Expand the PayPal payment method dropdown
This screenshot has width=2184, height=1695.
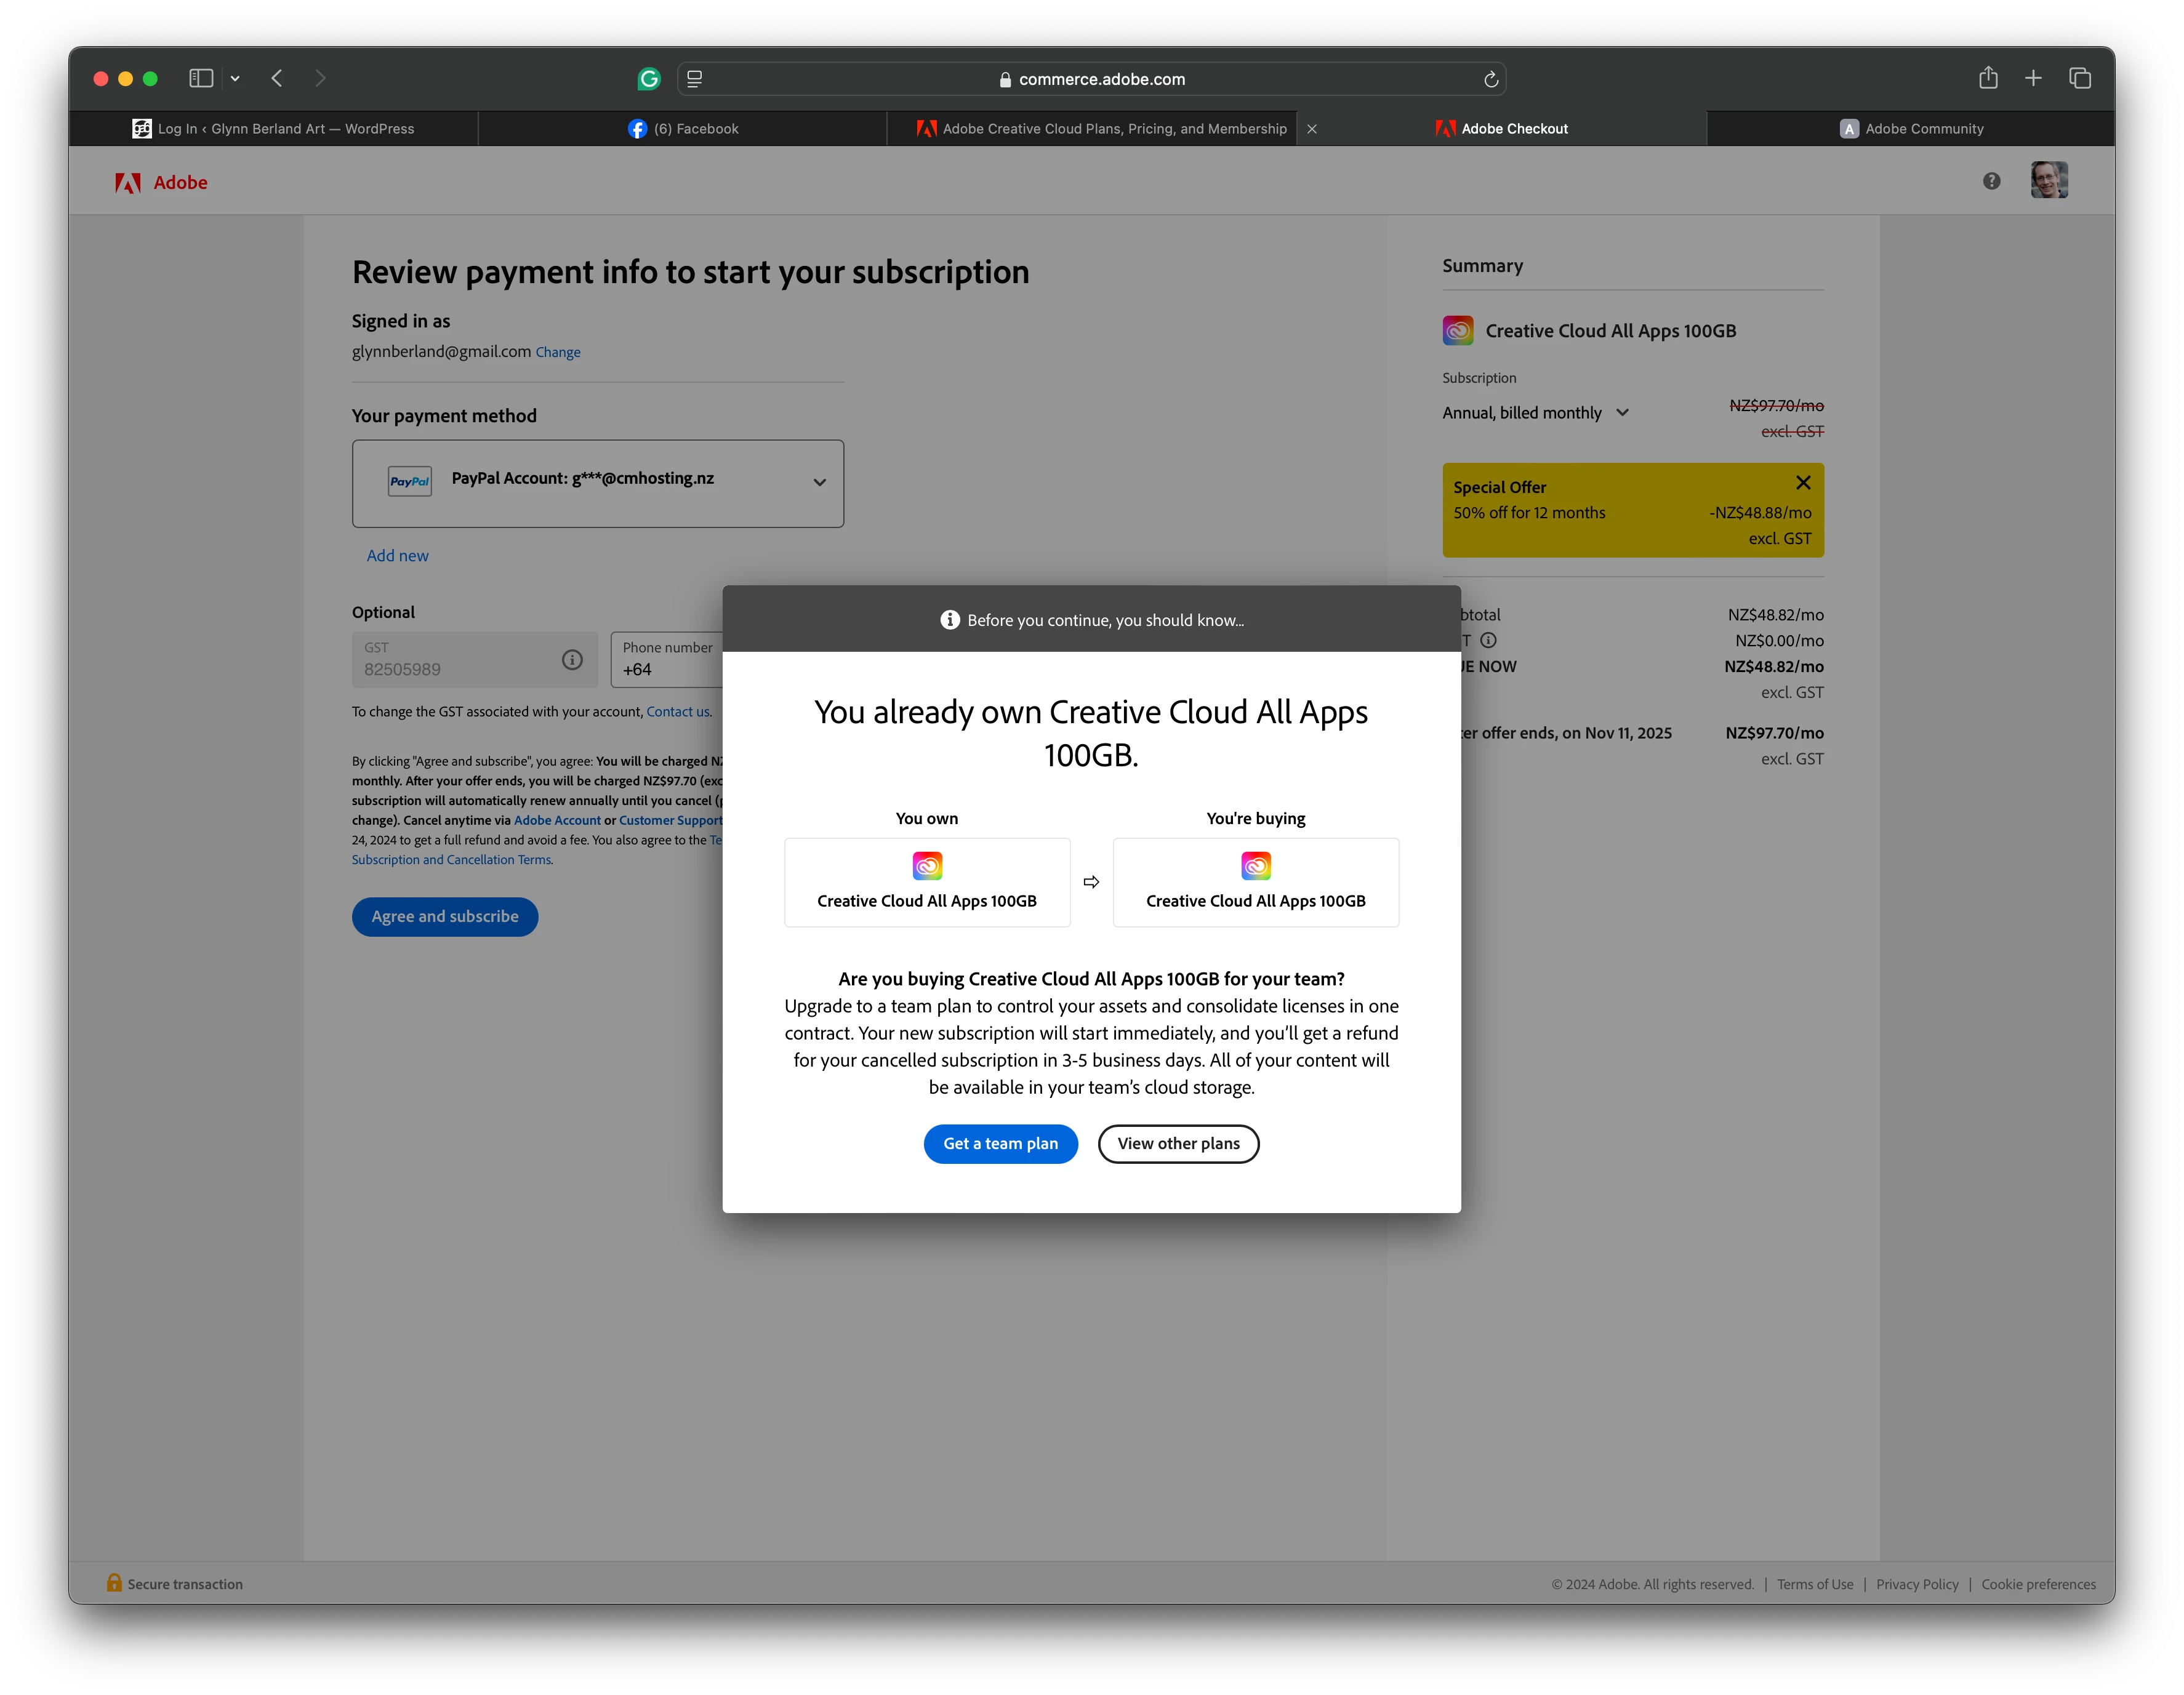point(819,483)
